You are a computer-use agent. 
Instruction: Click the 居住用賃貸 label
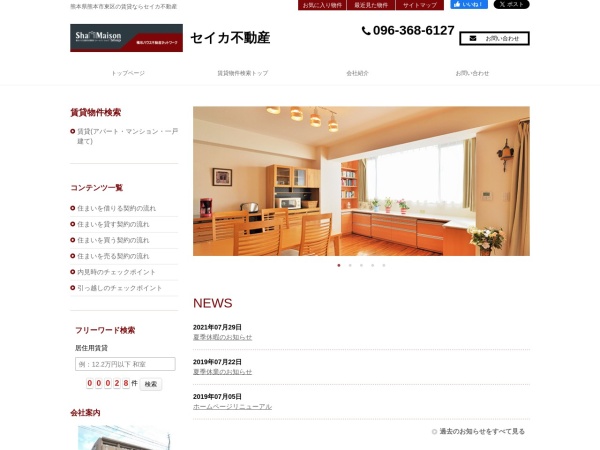coord(91,348)
